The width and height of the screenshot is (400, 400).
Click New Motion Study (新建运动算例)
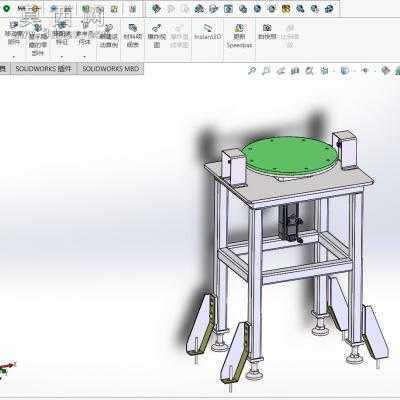(x=109, y=36)
